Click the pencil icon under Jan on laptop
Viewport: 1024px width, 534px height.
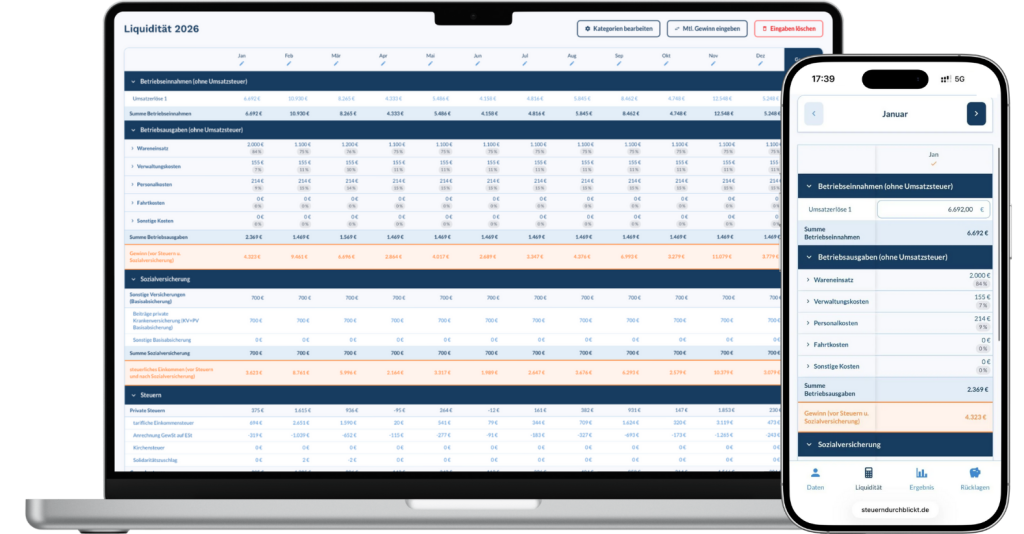242,63
